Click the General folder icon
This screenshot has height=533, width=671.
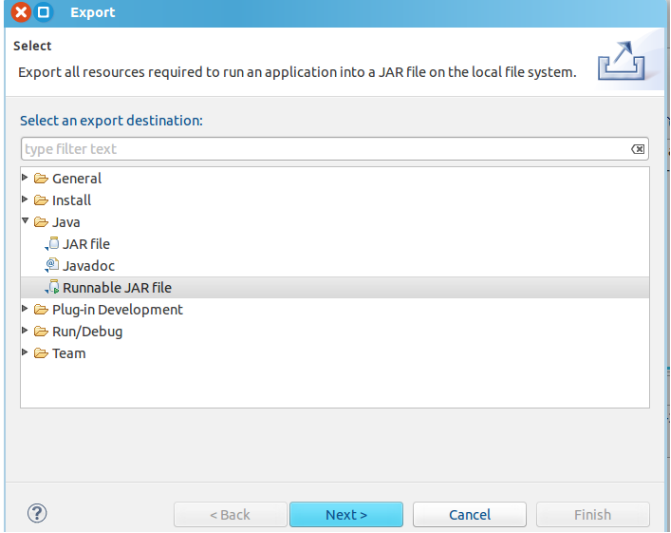coord(41,179)
